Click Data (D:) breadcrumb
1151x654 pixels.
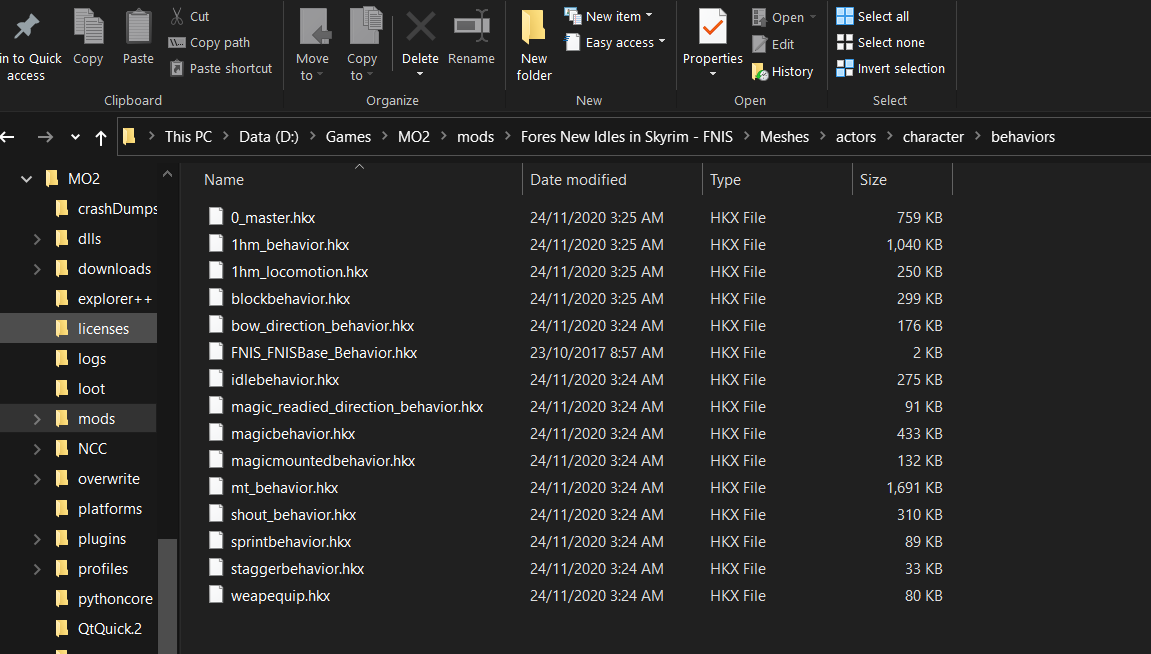269,137
